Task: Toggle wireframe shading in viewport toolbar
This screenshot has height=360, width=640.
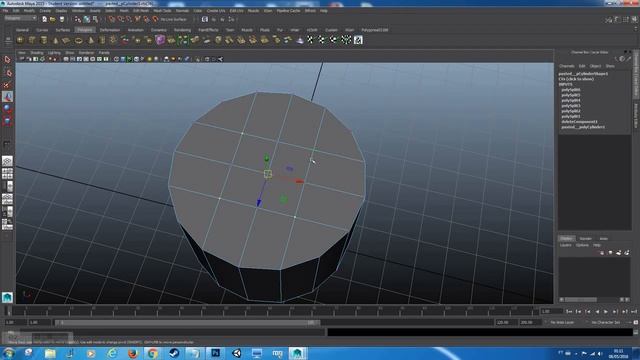Action: coord(116,59)
